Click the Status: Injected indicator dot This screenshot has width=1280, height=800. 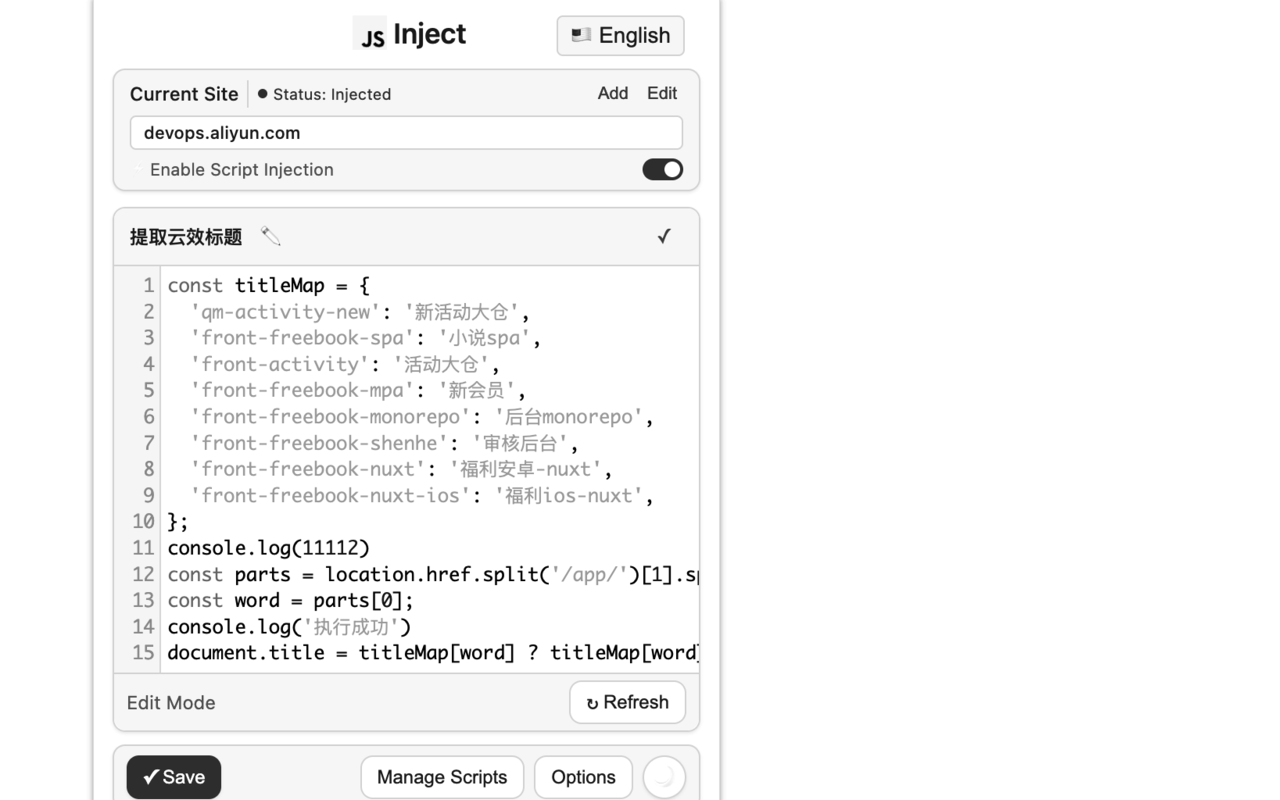261,94
